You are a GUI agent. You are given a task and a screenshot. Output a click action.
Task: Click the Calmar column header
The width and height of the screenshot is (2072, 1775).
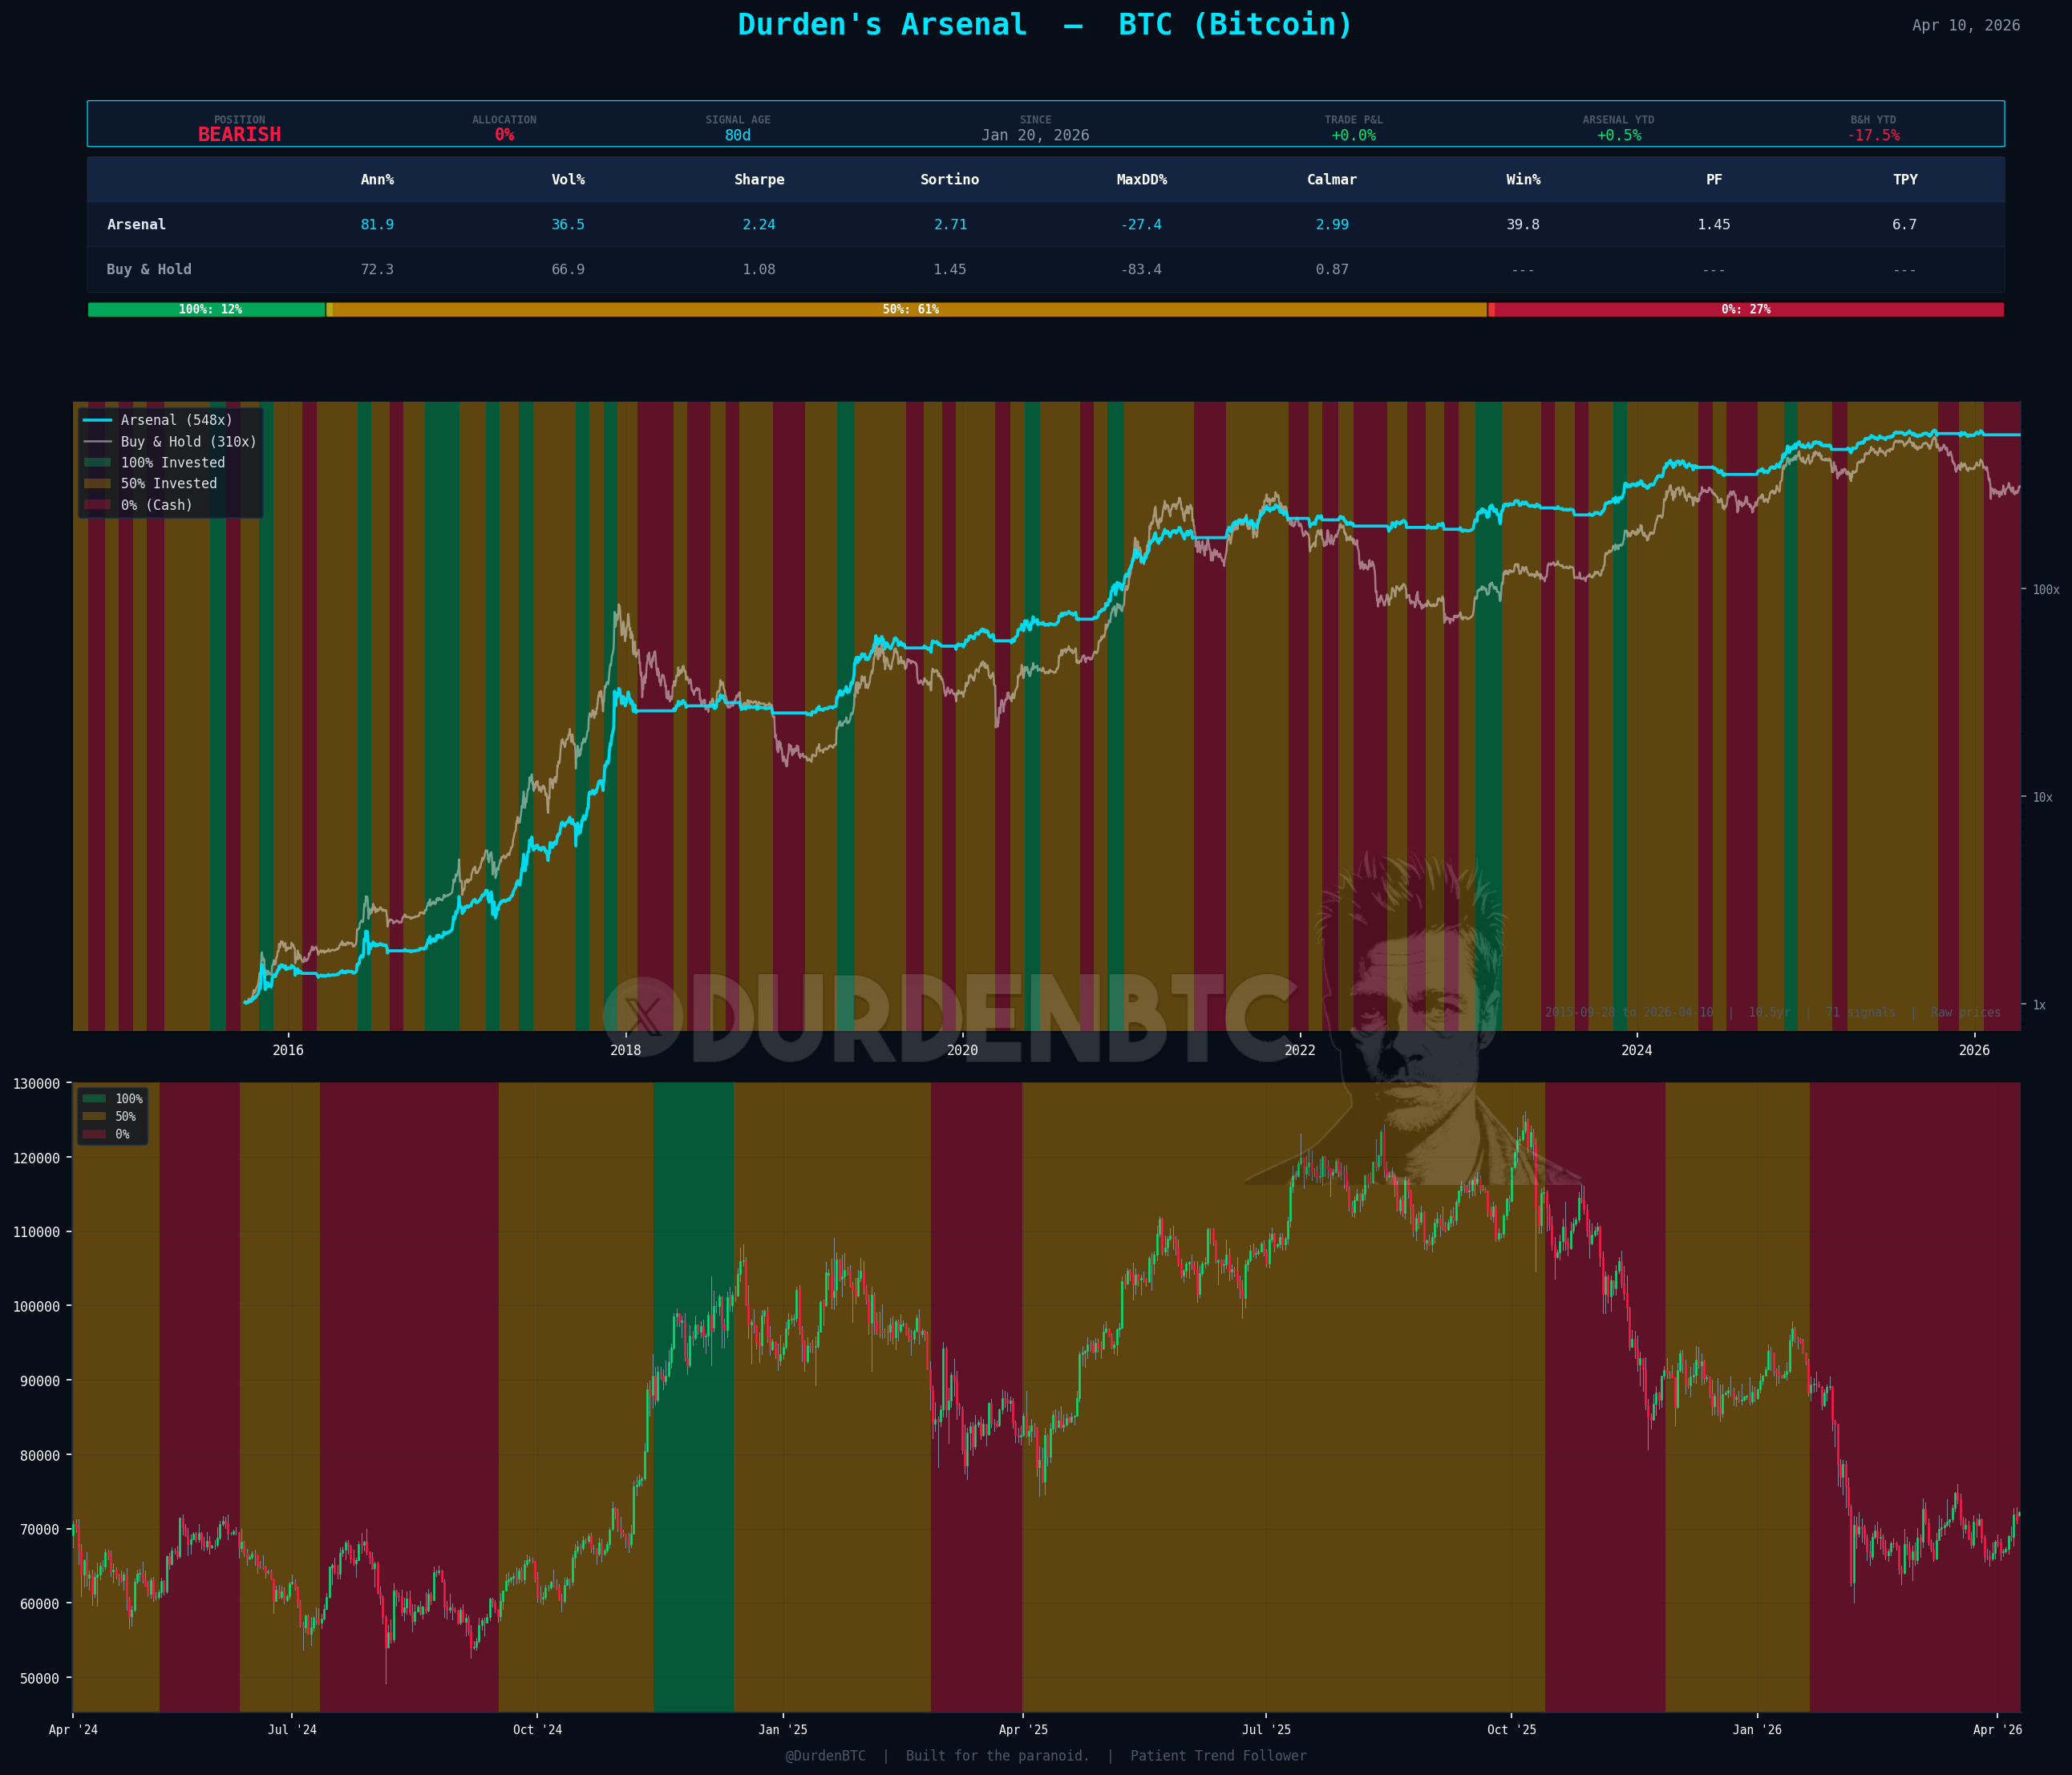[x=1331, y=180]
